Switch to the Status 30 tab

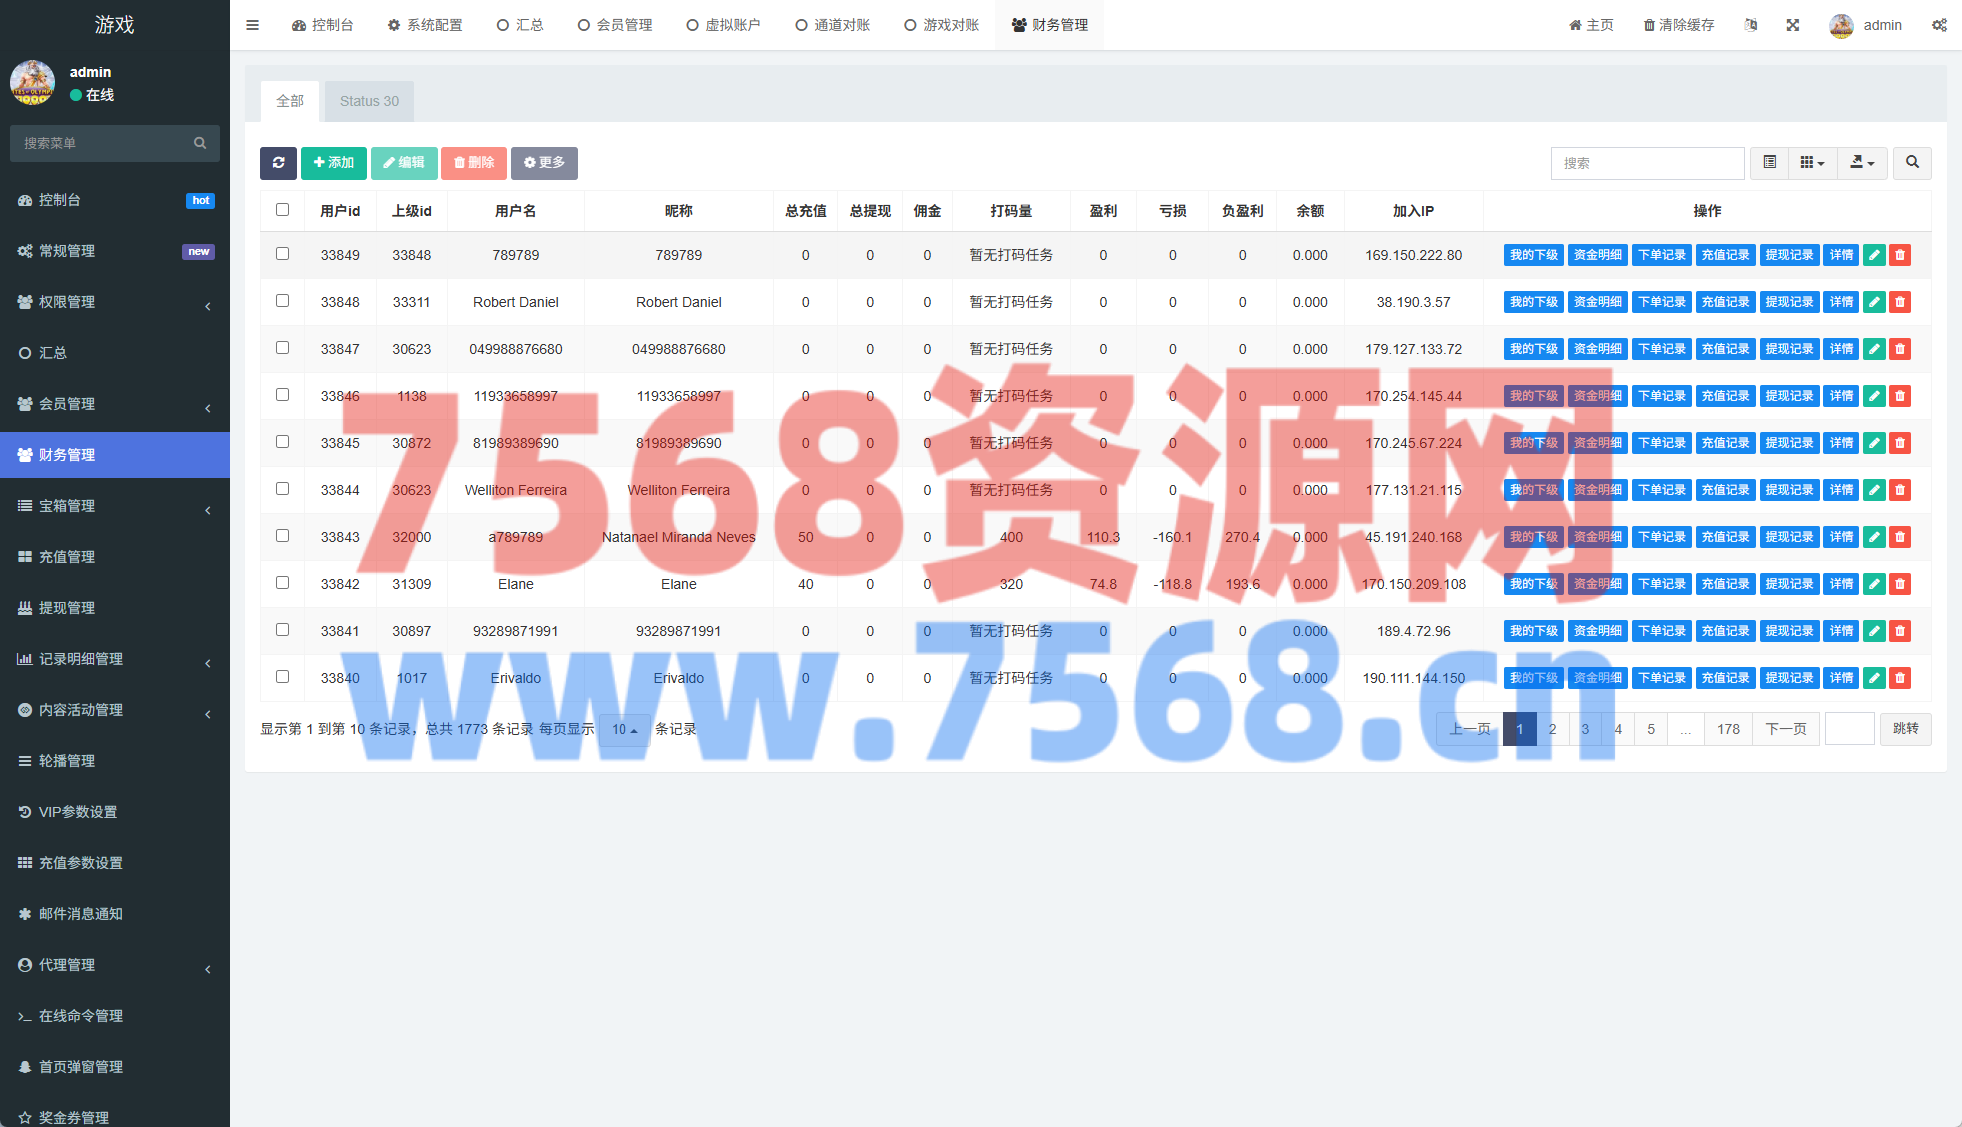[x=369, y=101]
